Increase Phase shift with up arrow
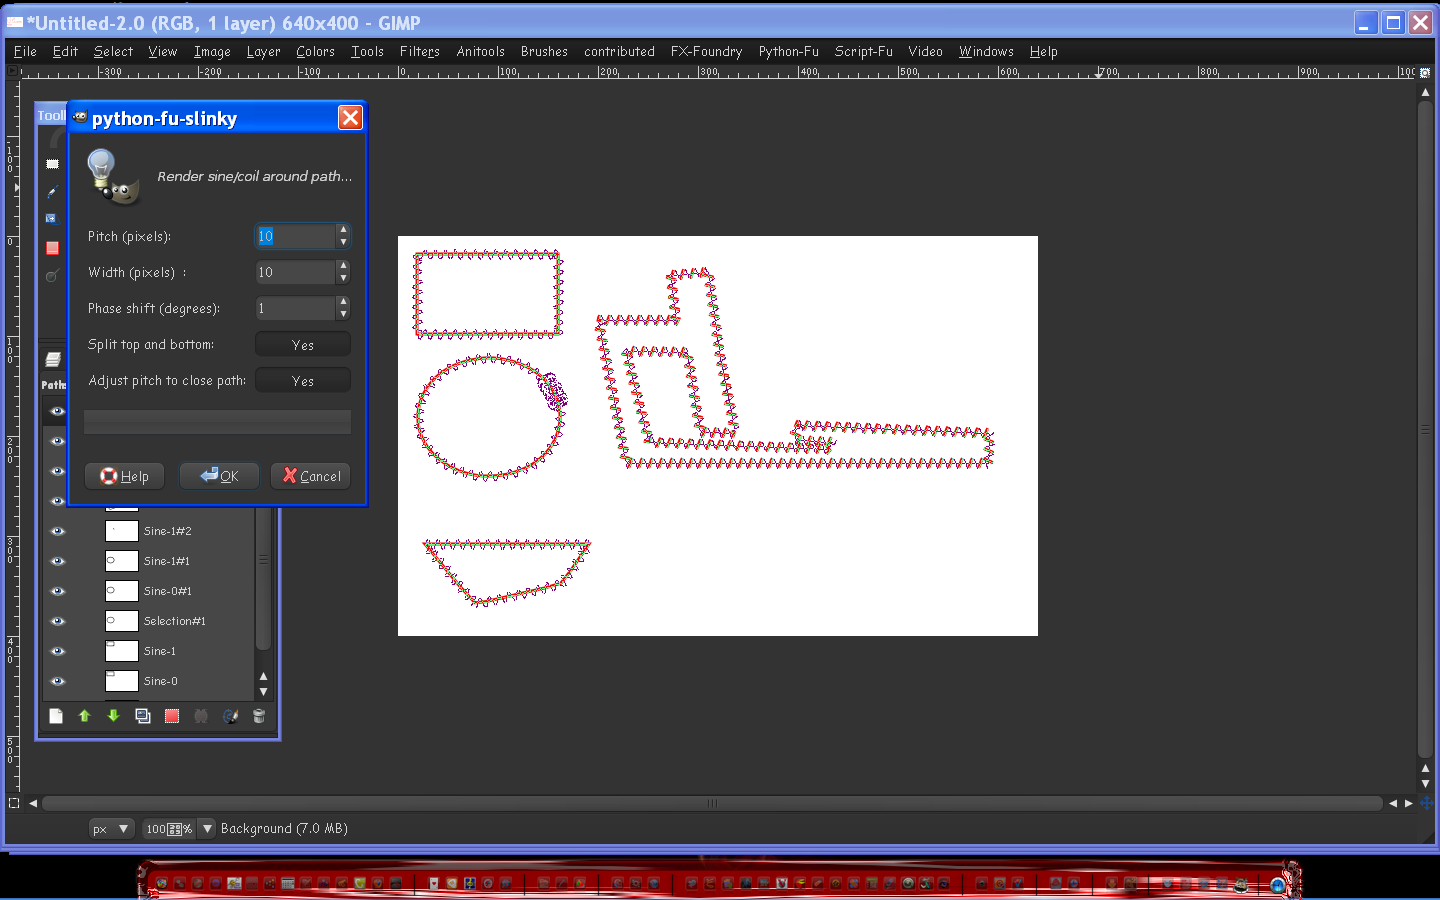This screenshot has width=1440, height=900. tap(343, 302)
